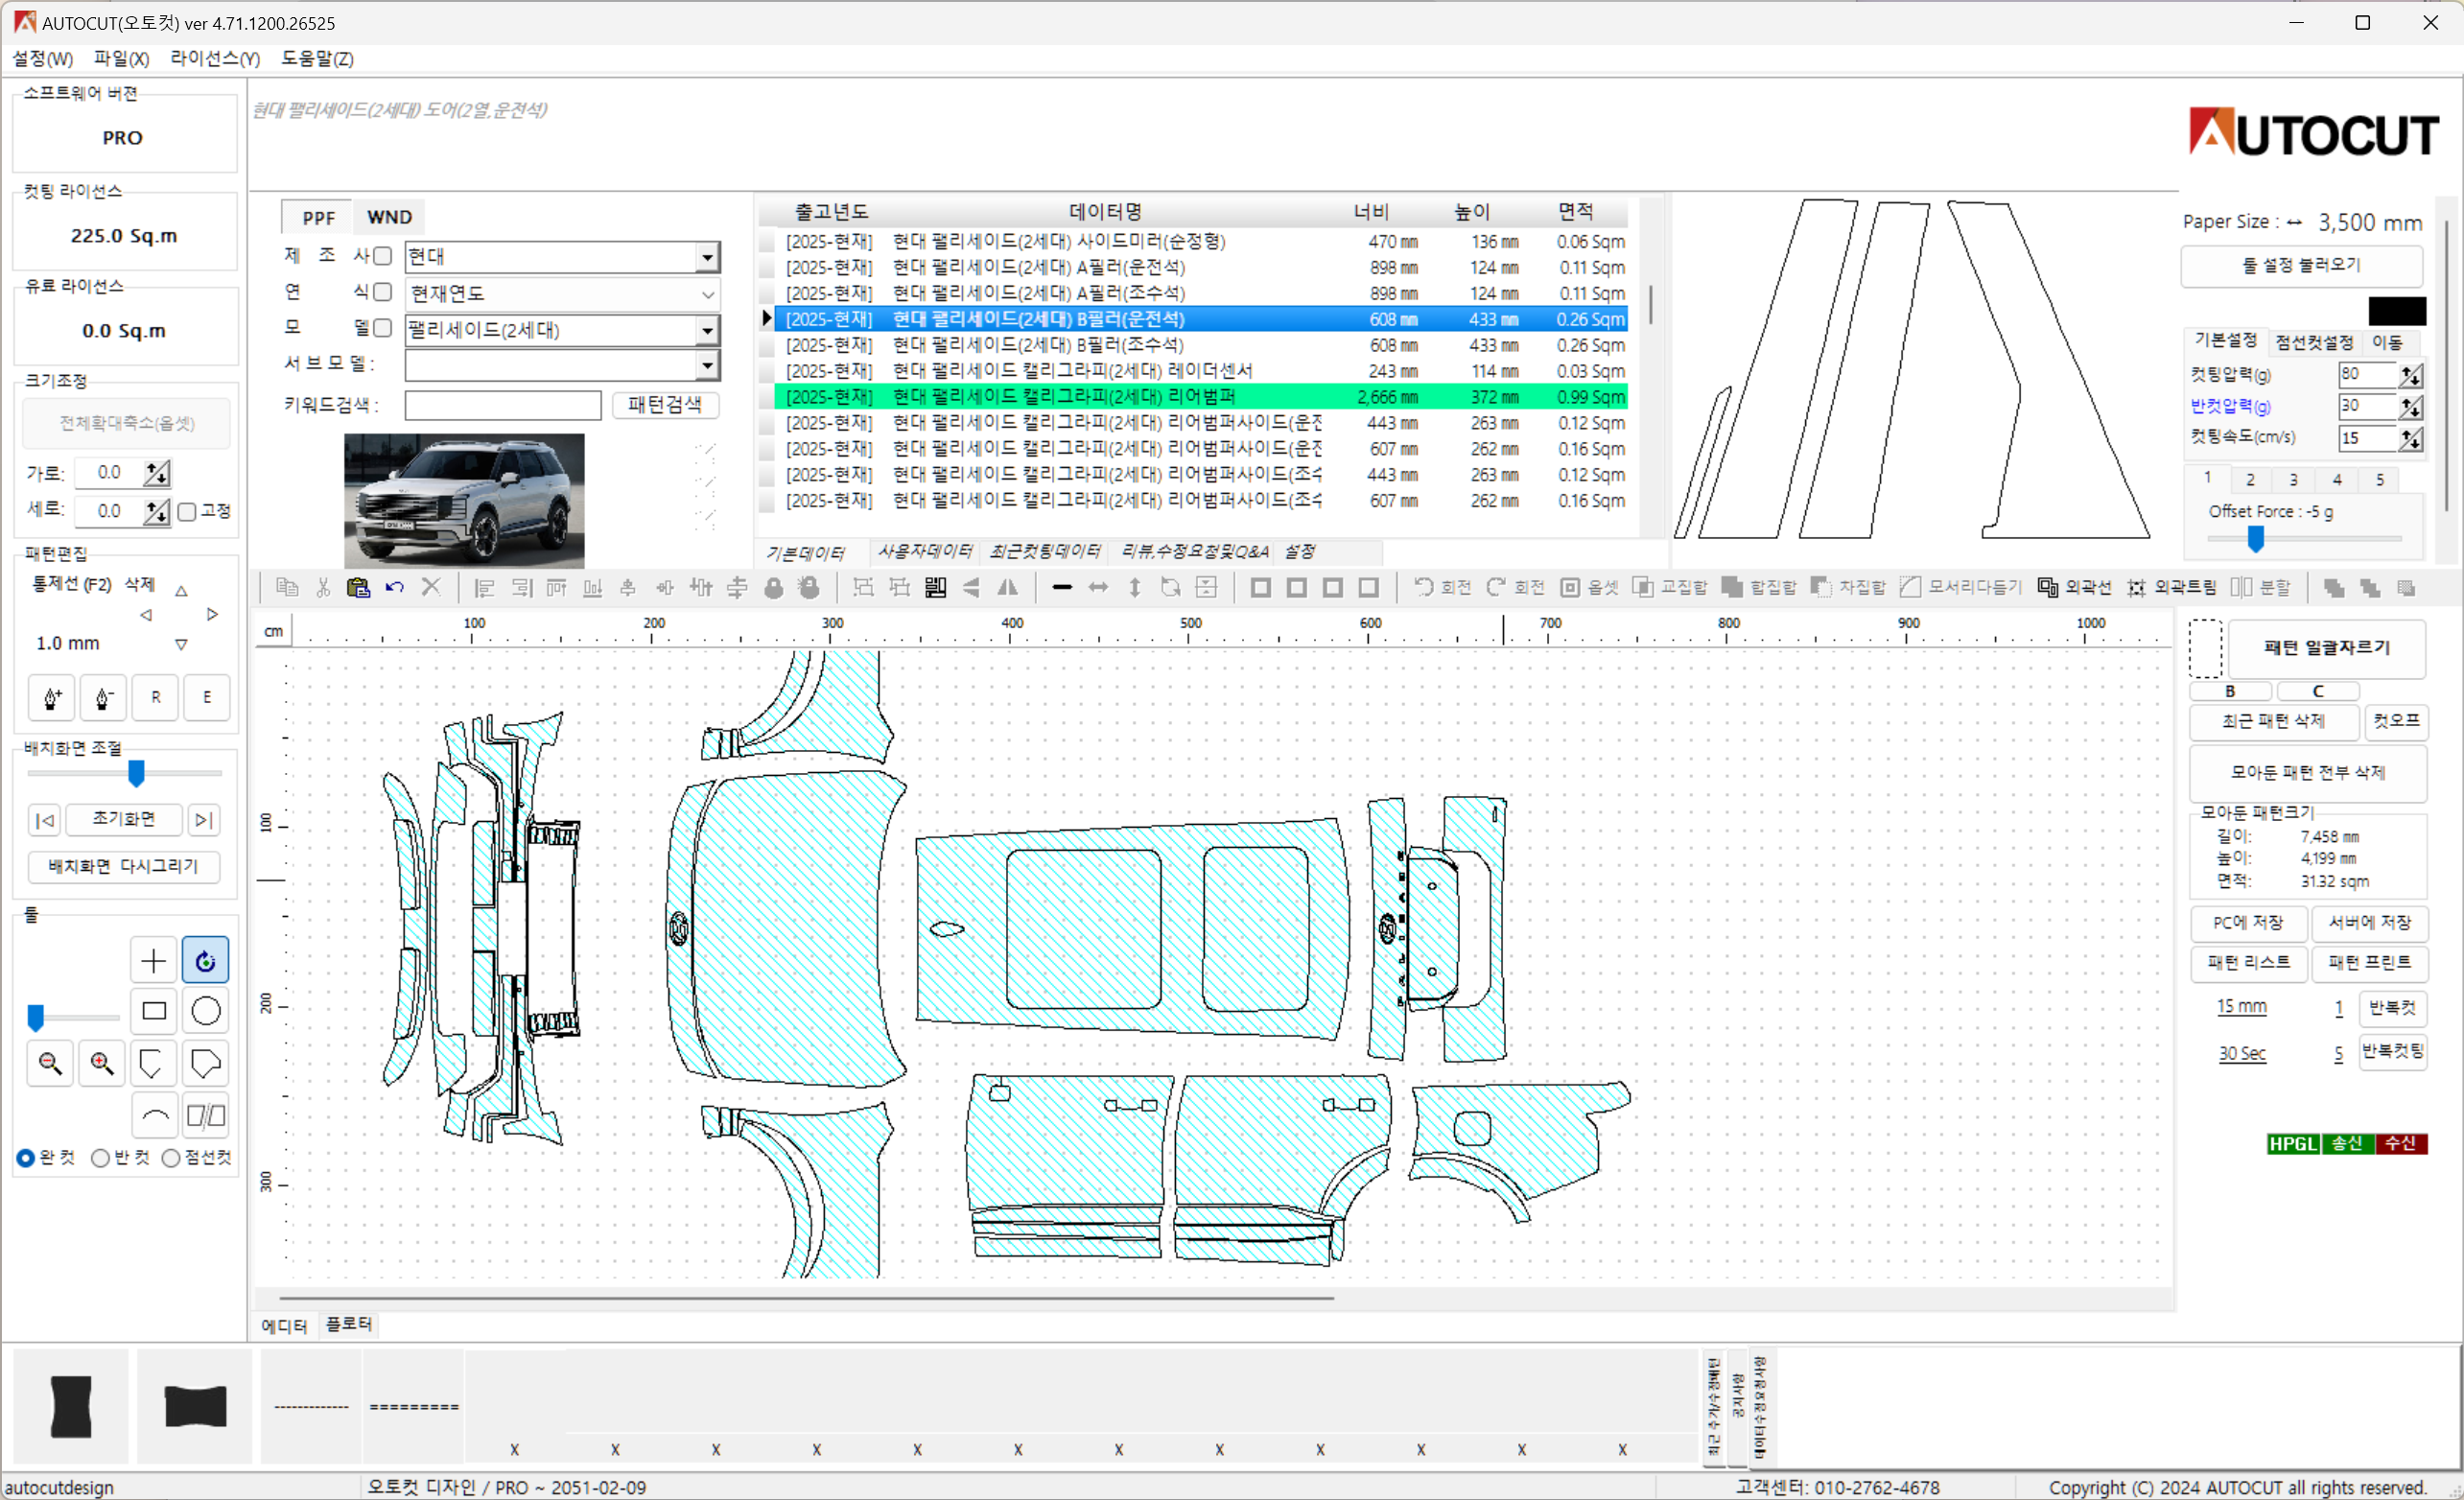2464x1500 pixels.
Task: Select the crosshair plus tool
Action: click(153, 961)
